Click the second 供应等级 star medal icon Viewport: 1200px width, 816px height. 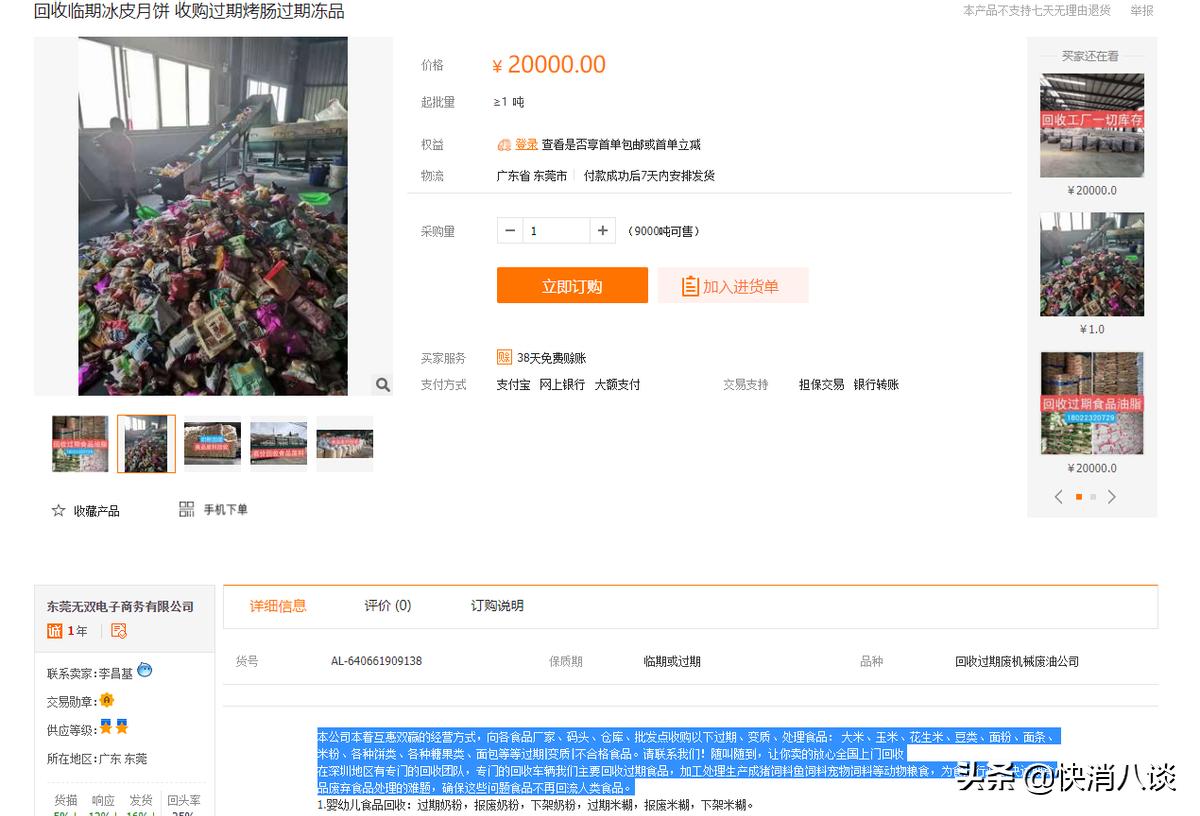pos(122,727)
